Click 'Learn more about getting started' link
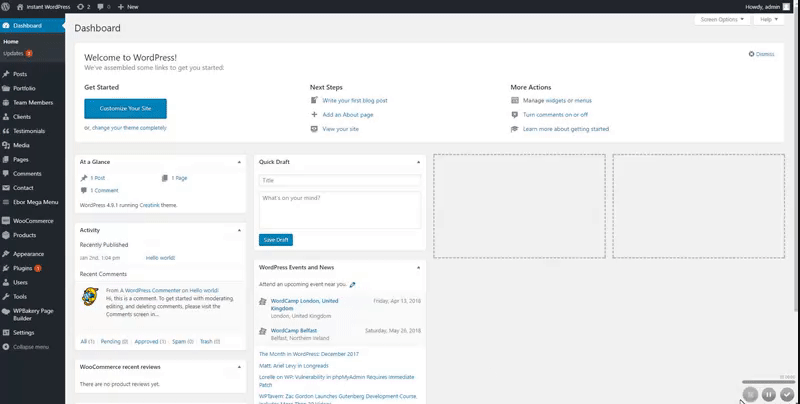 566,130
